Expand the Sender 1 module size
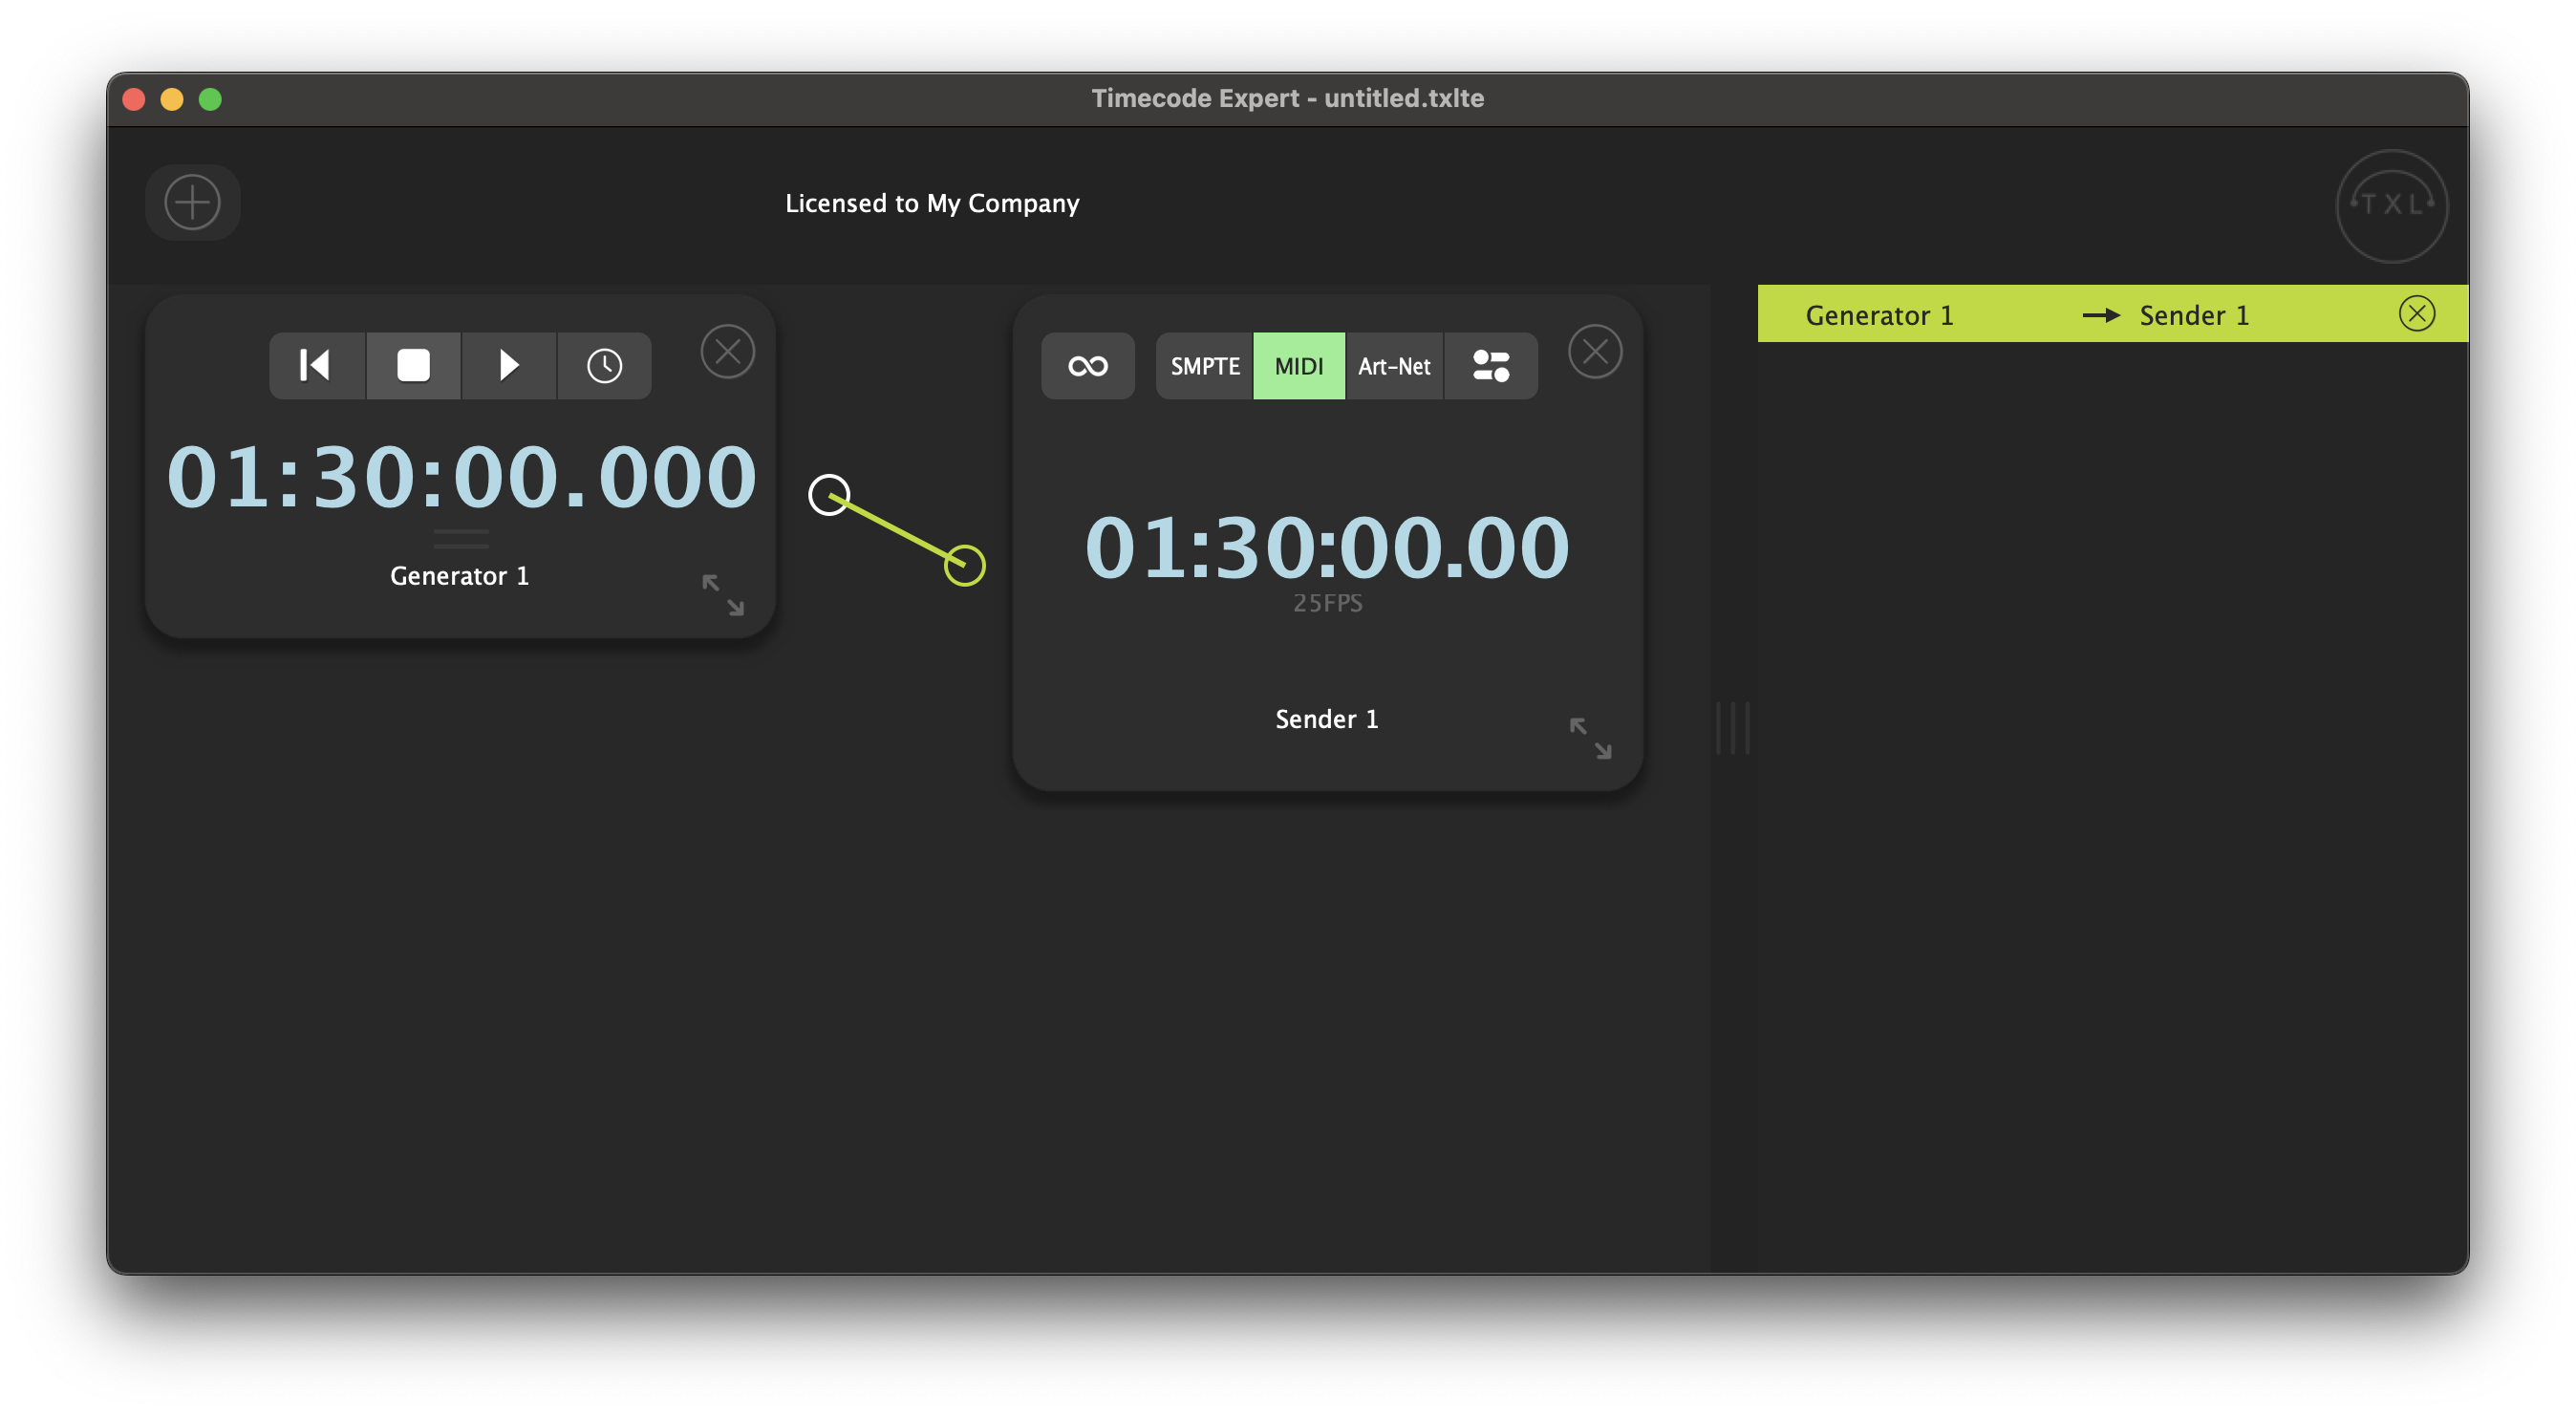Image resolution: width=2576 pixels, height=1416 pixels. pos(1590,738)
